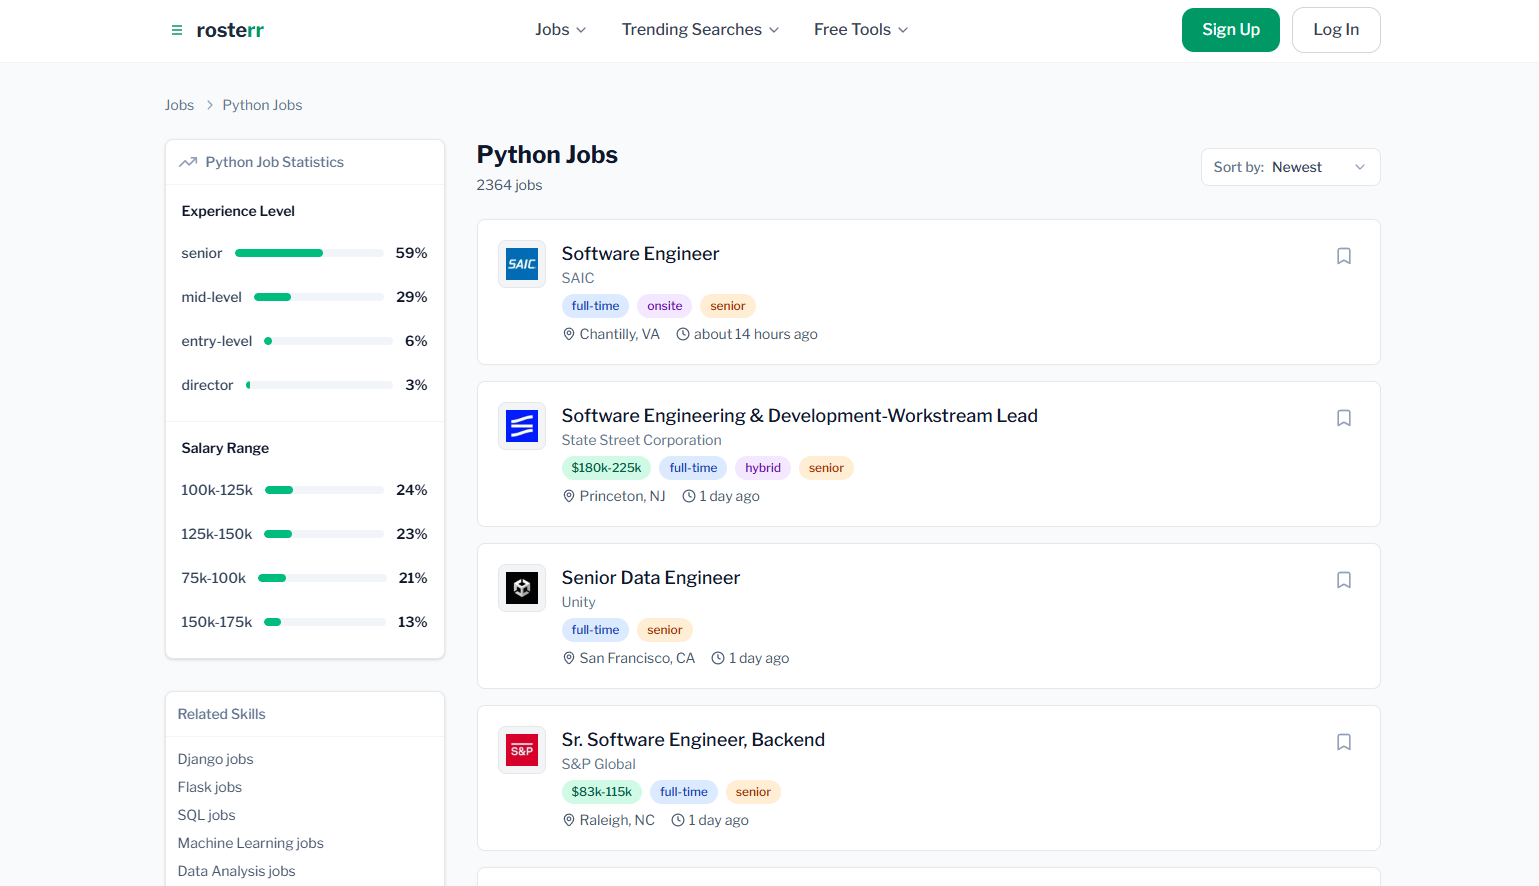Screen dimensions: 1539x886
Task: Bookmark the State Street Workstream Lead job
Action: pos(1344,418)
